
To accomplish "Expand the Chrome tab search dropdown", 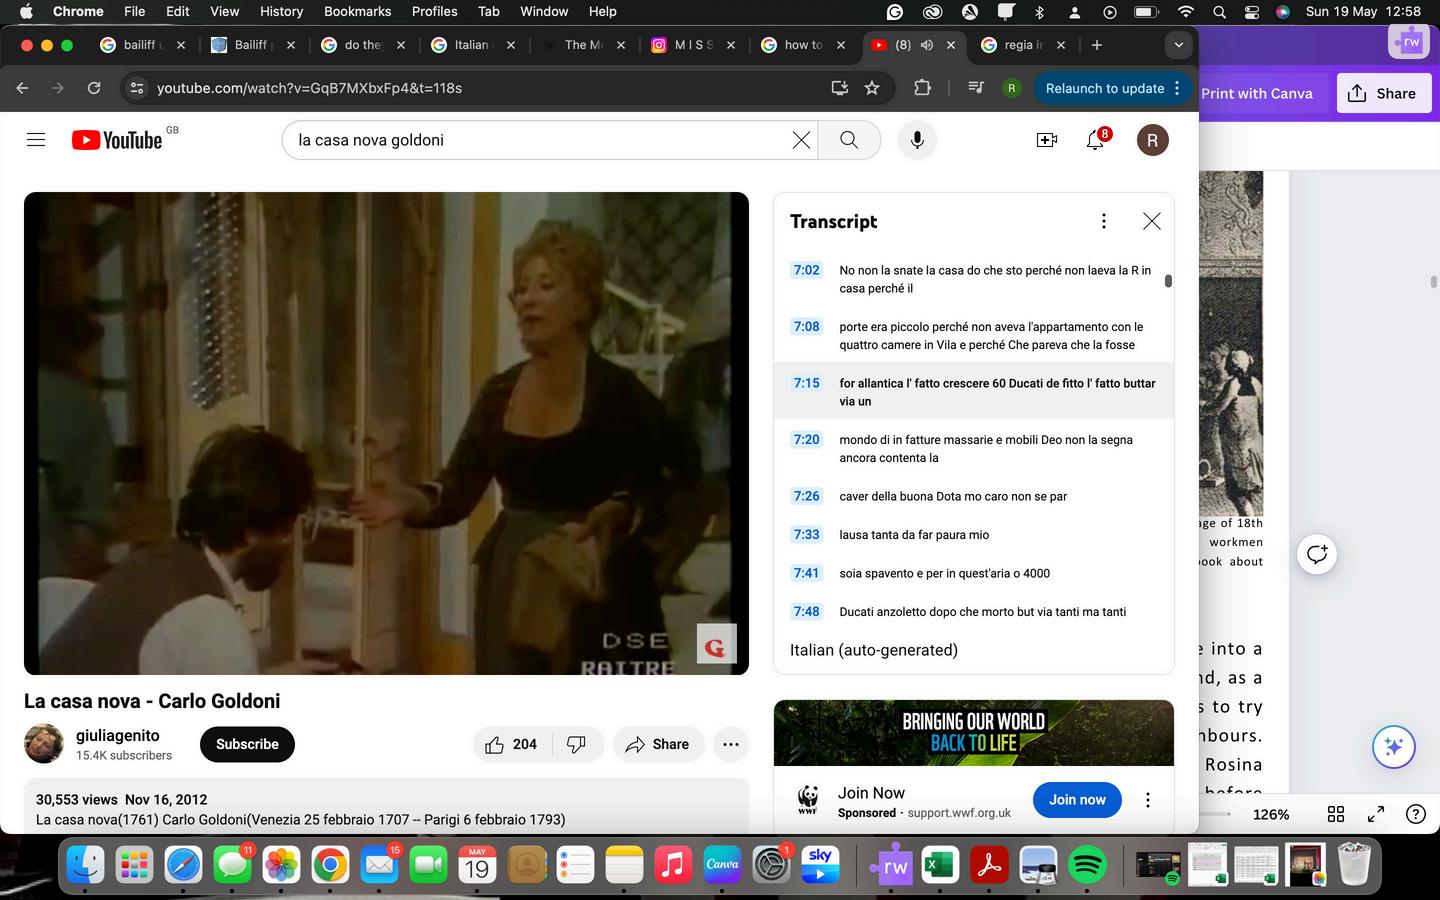I will coord(1178,45).
